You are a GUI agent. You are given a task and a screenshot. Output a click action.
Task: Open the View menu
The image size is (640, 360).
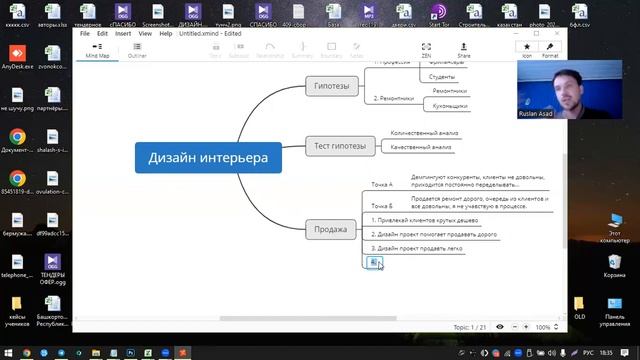tap(145, 33)
